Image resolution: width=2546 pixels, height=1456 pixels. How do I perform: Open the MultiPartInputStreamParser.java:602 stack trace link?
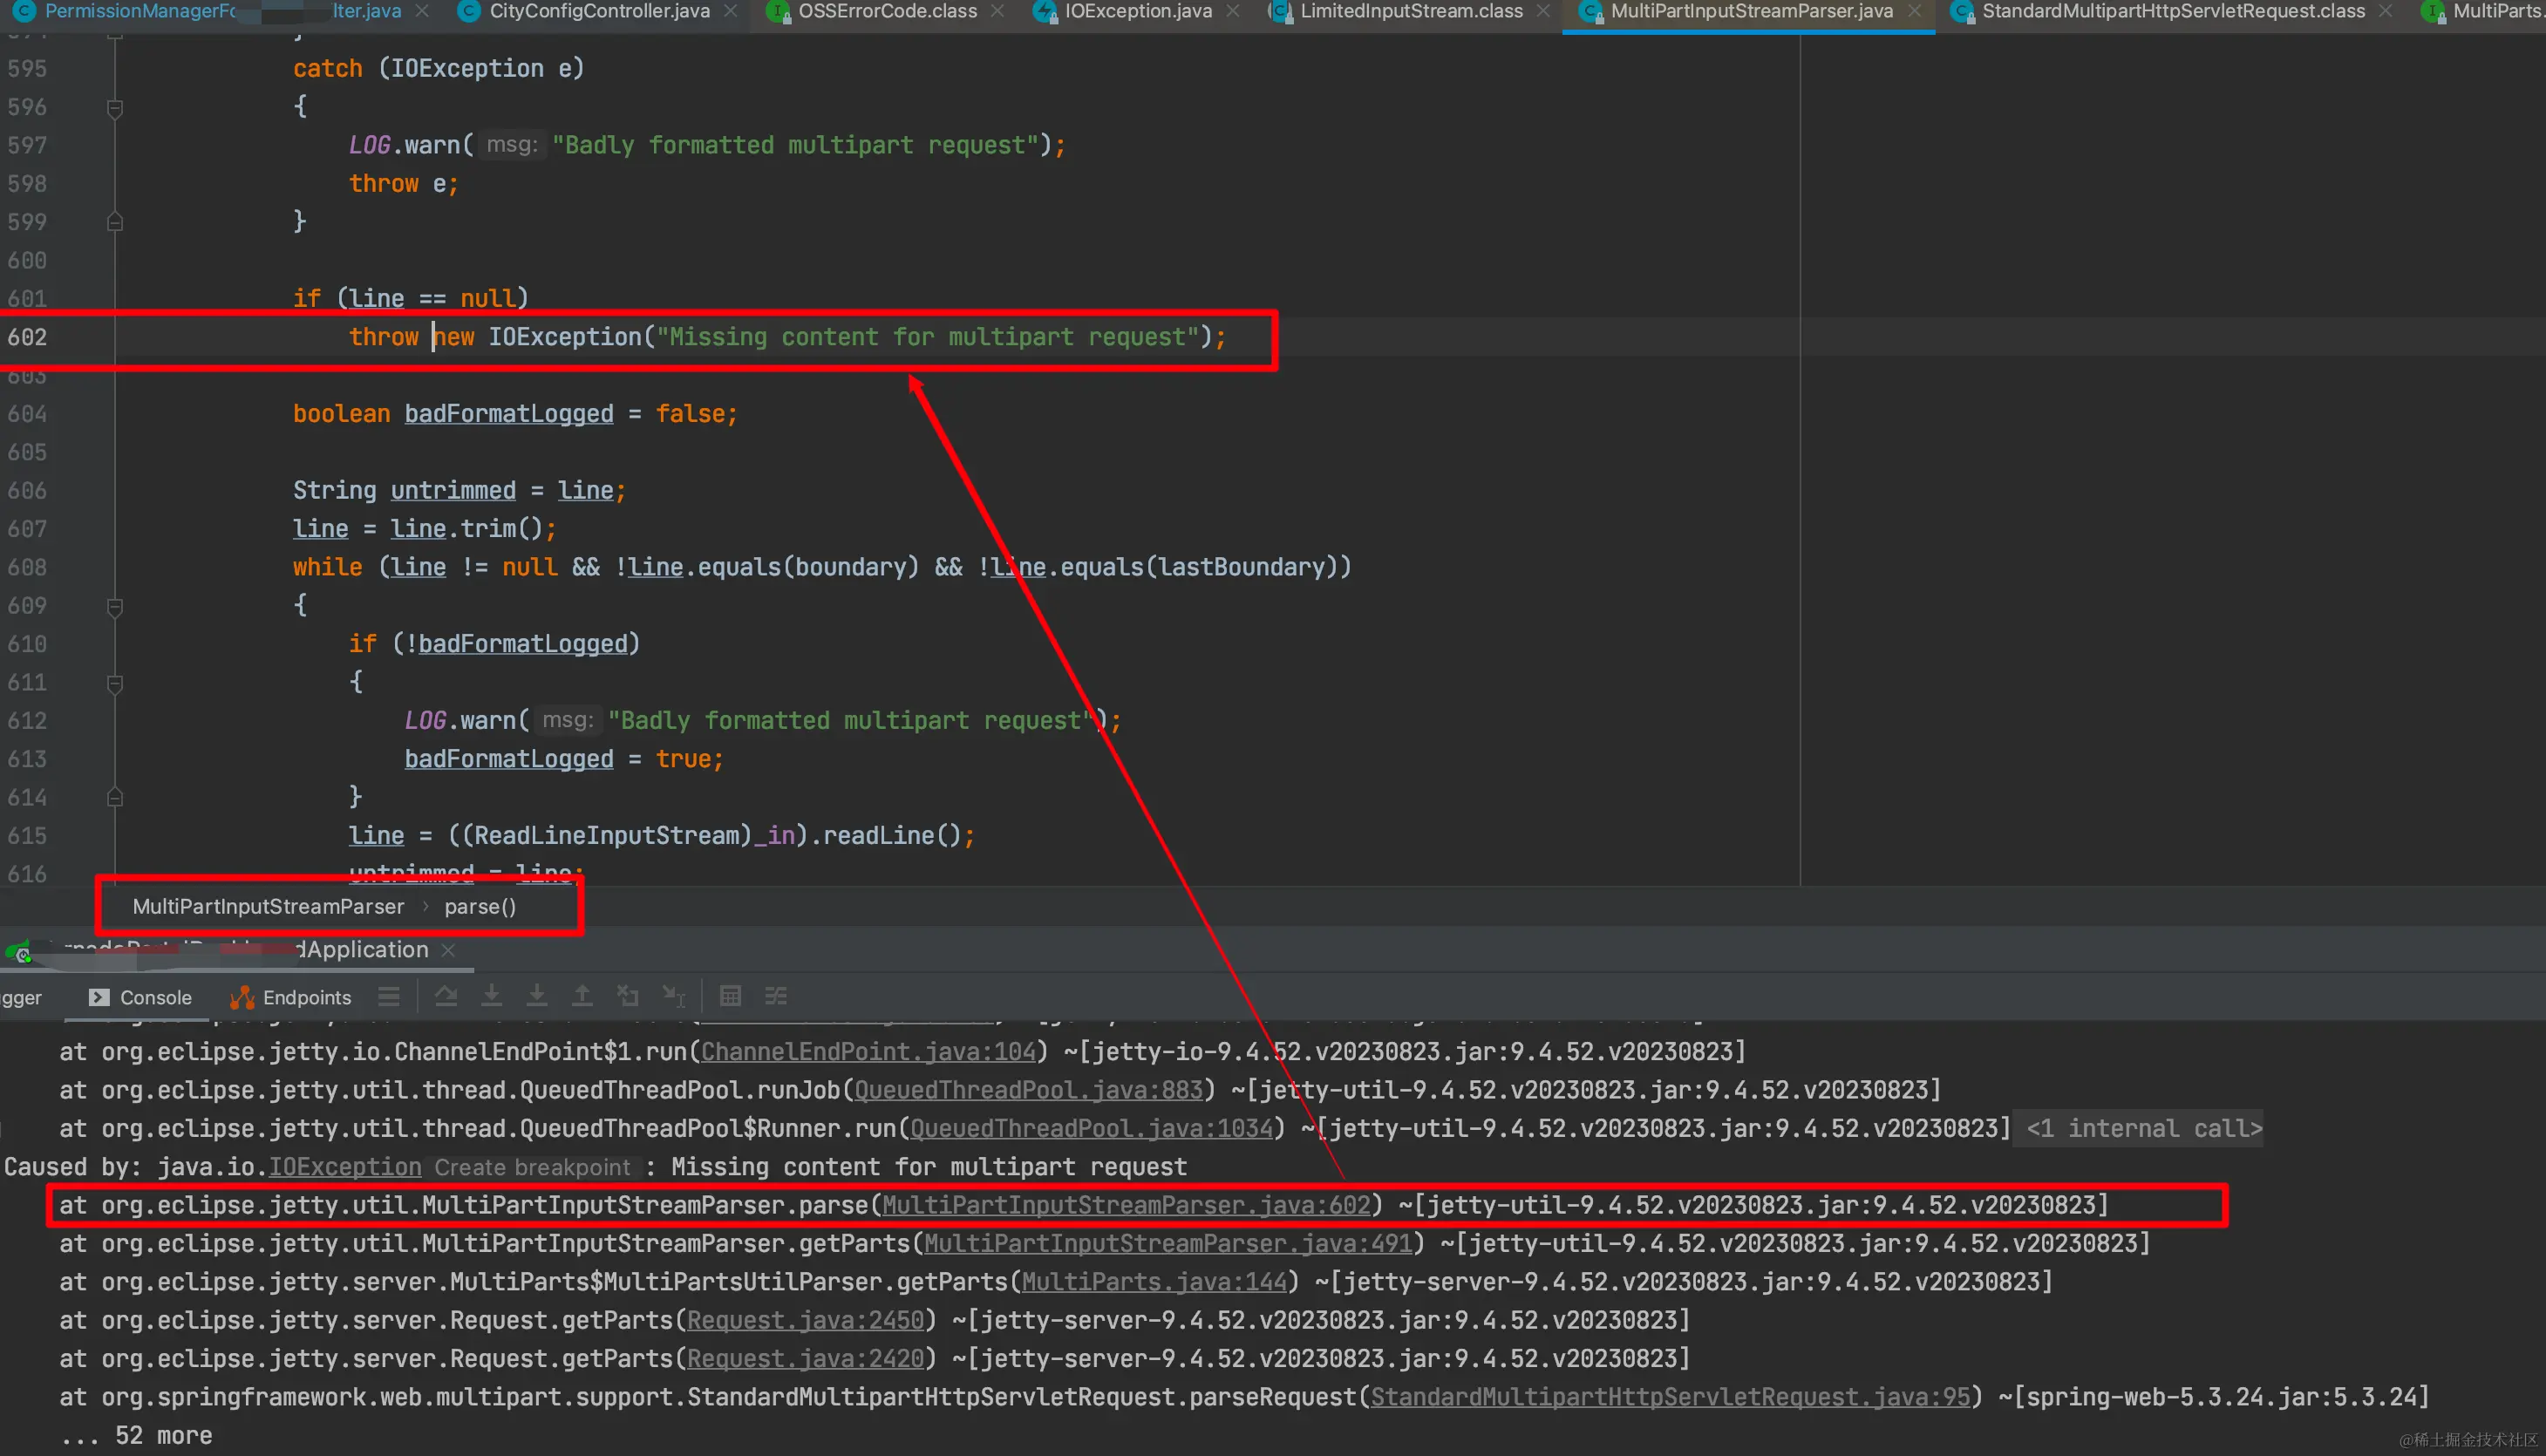click(1125, 1206)
